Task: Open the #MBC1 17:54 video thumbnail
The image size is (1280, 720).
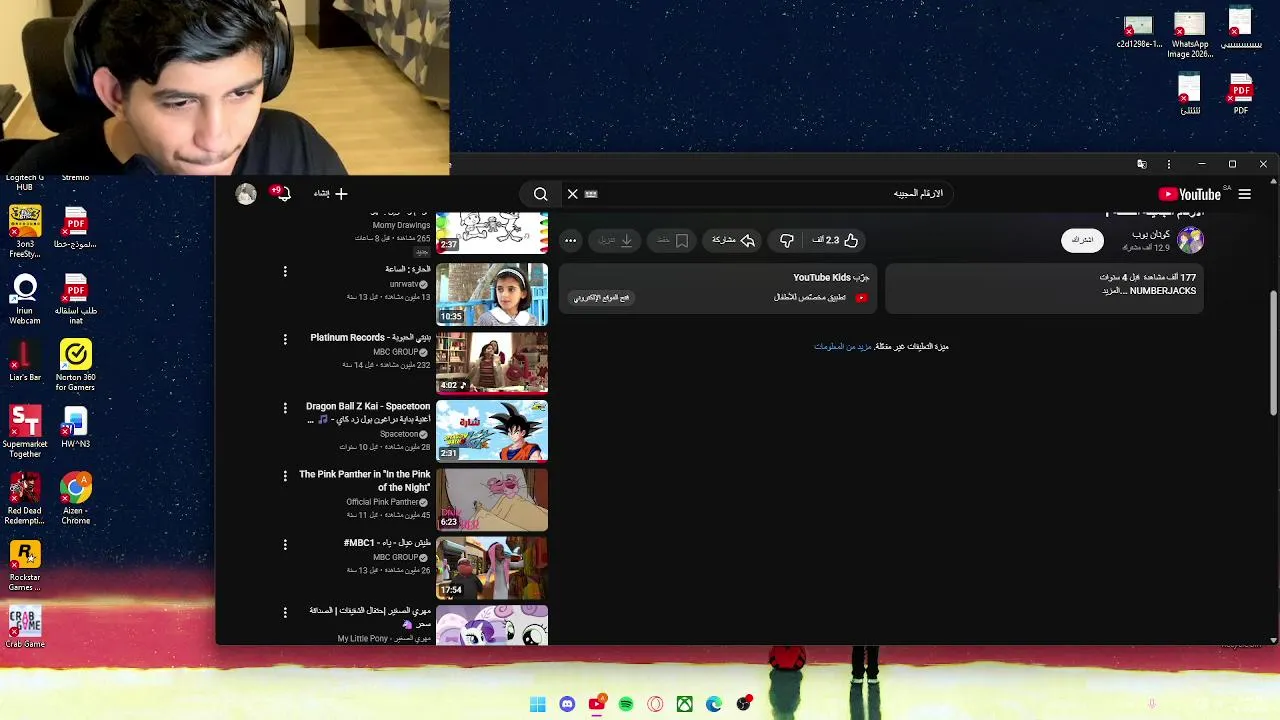Action: tap(492, 568)
